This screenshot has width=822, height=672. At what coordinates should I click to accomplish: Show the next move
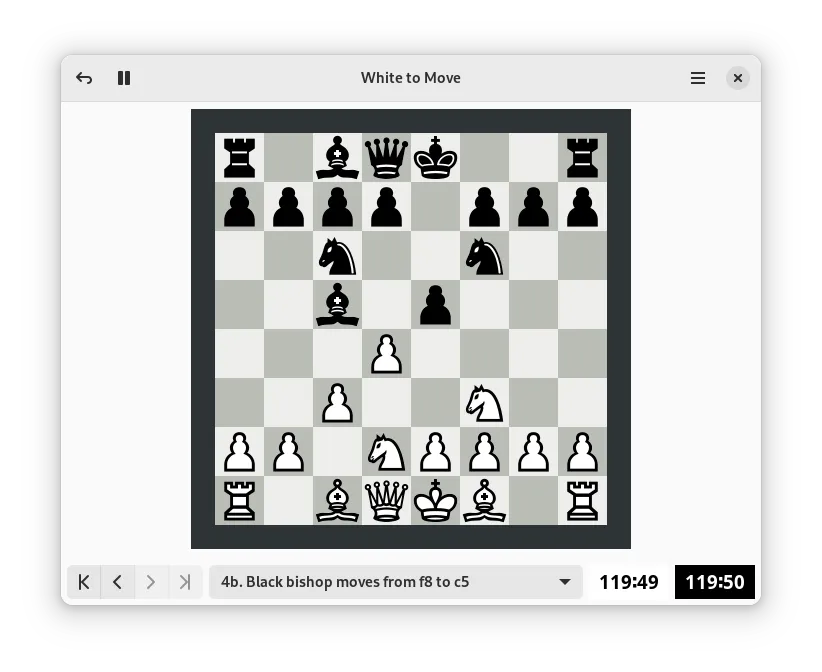pyautogui.click(x=151, y=582)
